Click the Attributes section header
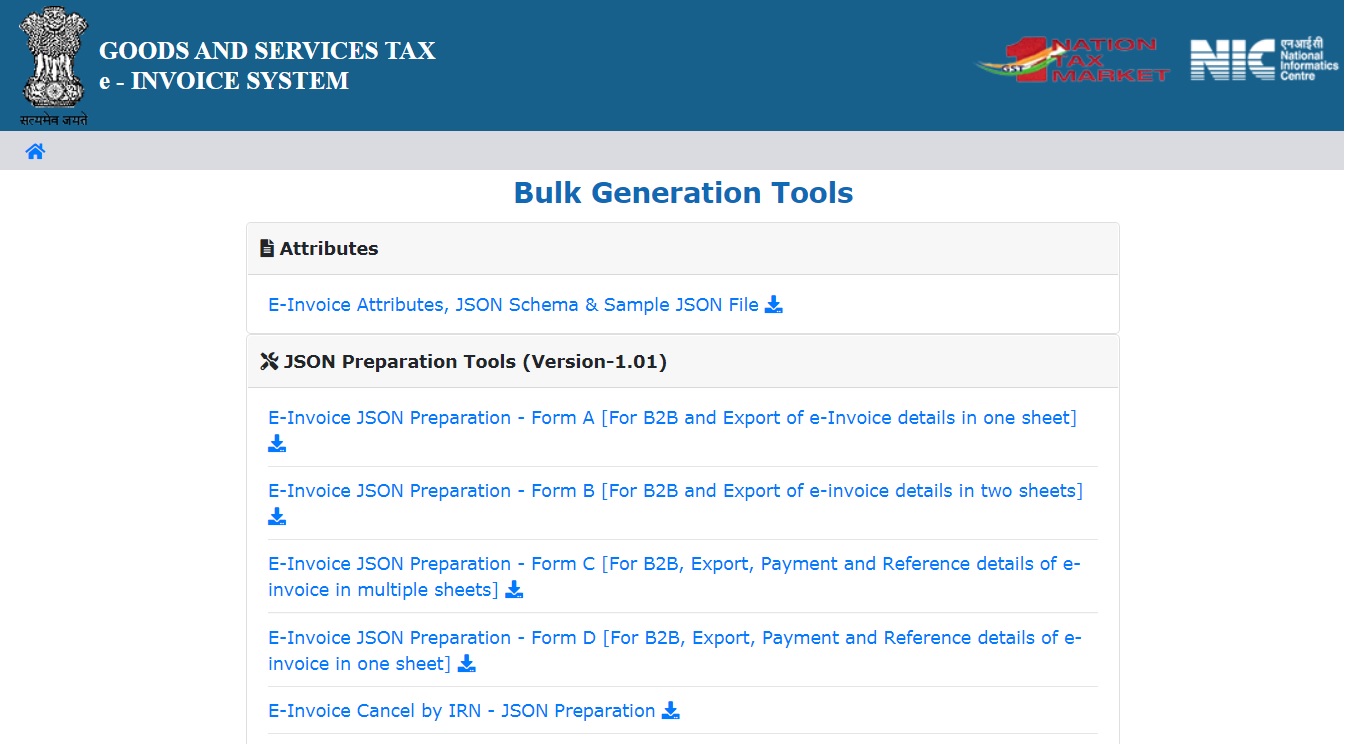 683,249
